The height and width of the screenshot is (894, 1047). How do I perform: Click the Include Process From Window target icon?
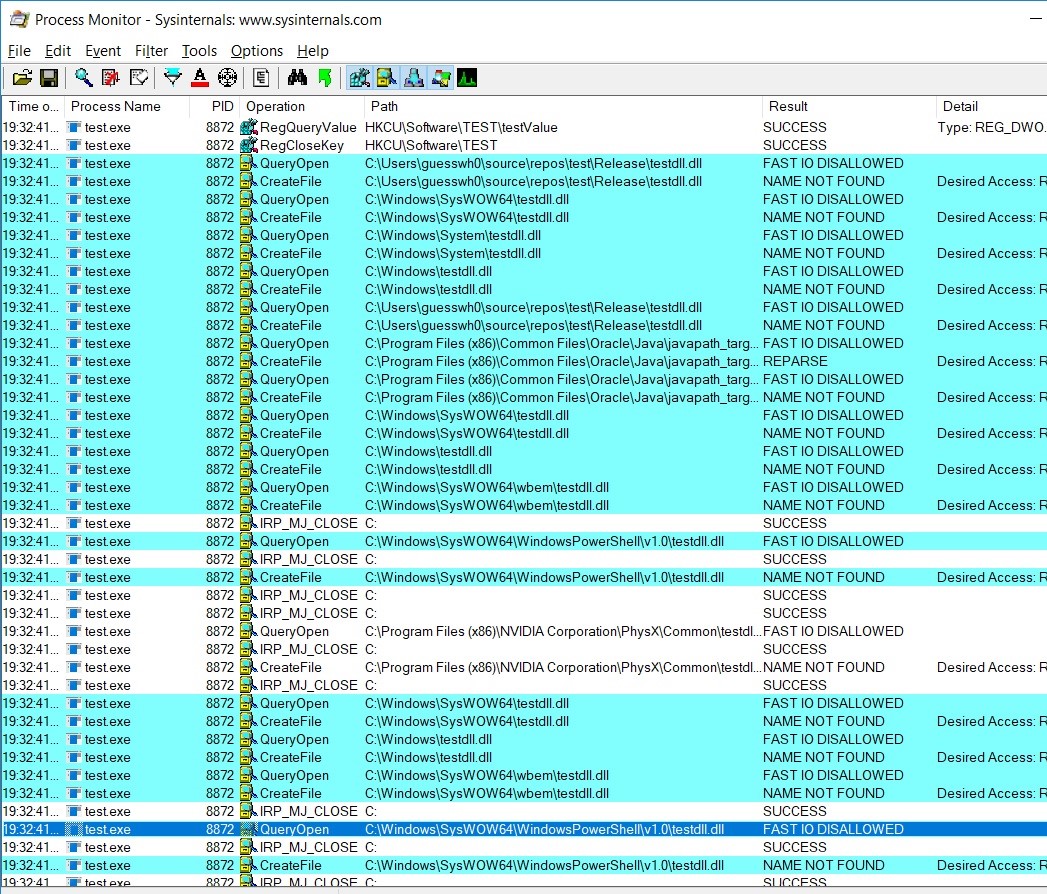tap(226, 78)
